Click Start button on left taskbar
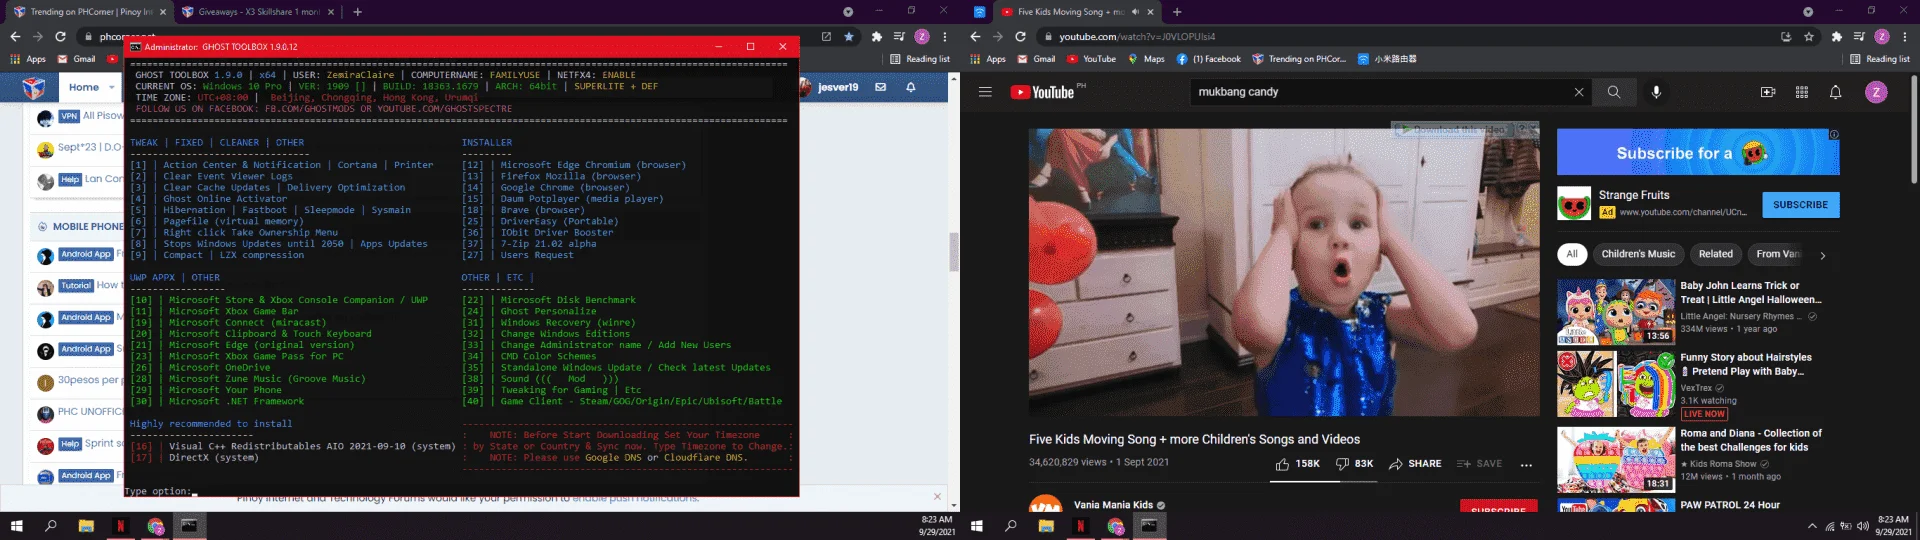 tap(16, 526)
